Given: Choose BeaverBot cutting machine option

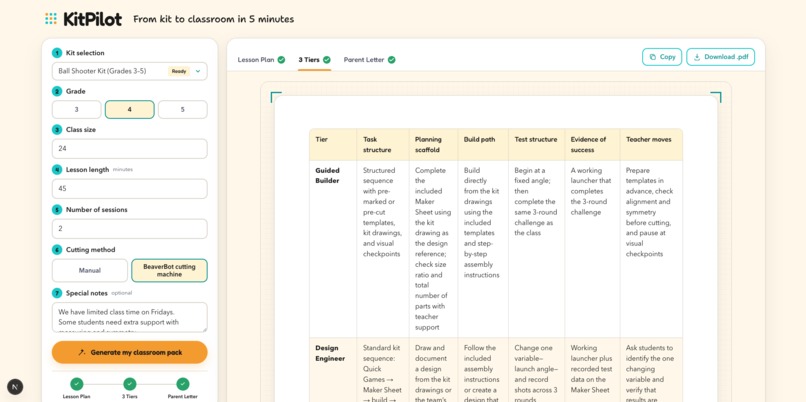Looking at the screenshot, I should (x=170, y=270).
